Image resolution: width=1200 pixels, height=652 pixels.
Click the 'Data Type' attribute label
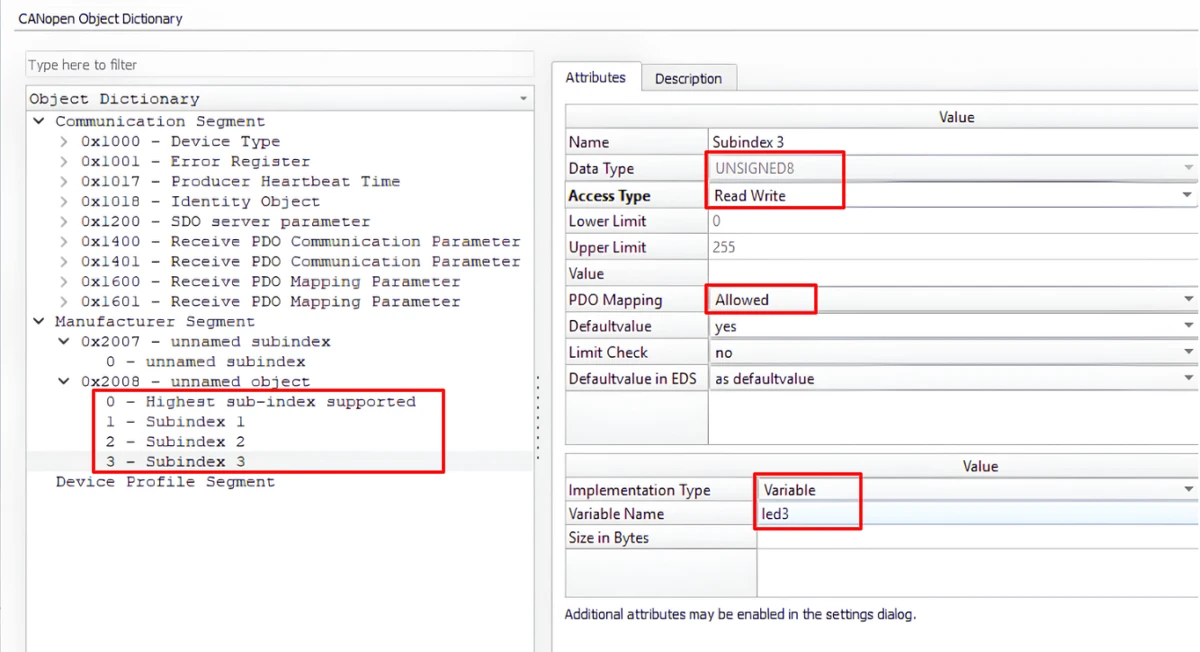(x=601, y=169)
